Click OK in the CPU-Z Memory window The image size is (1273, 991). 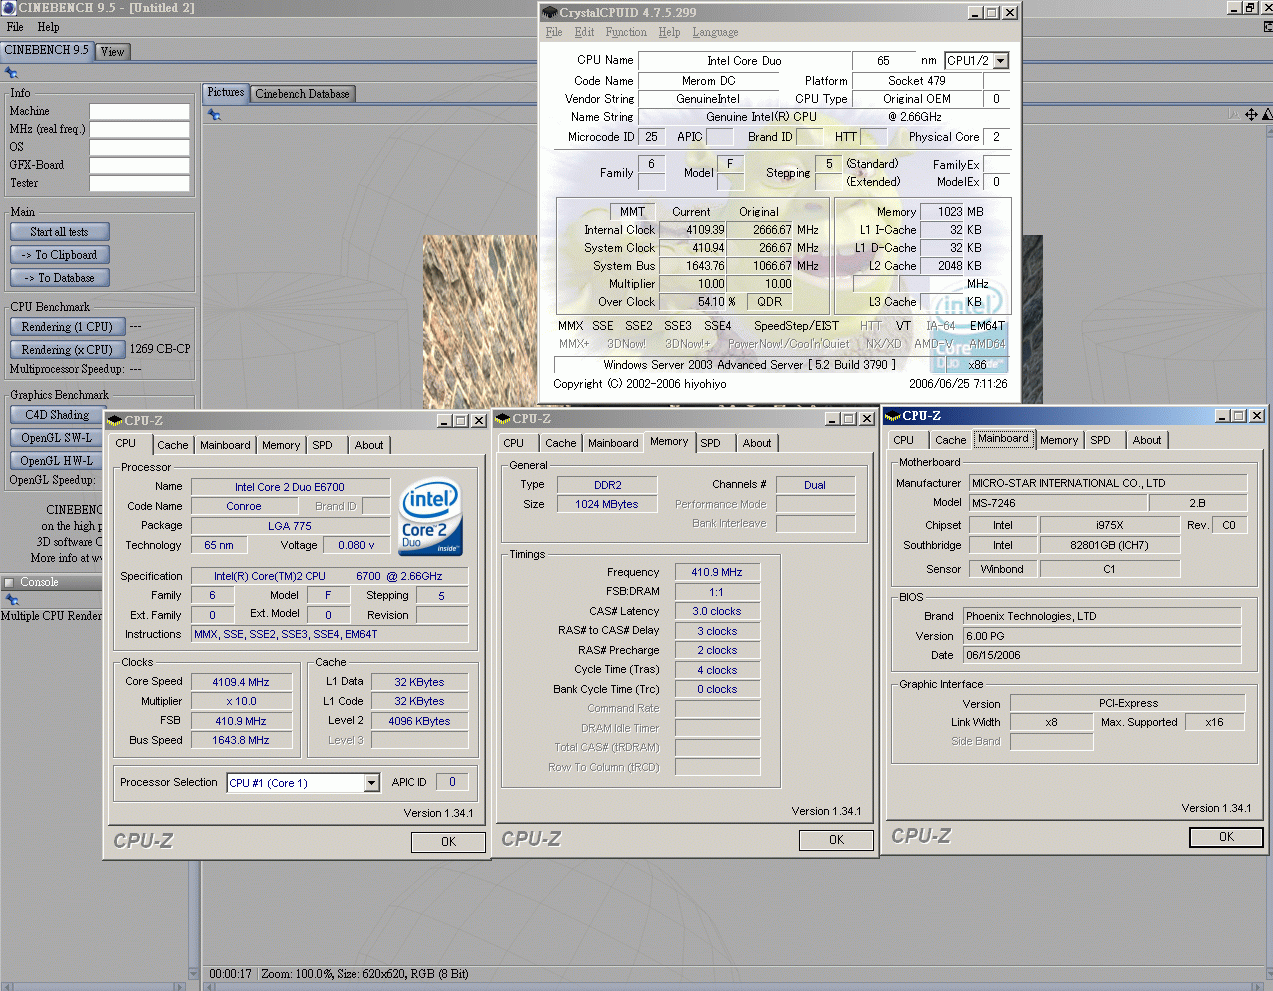pyautogui.click(x=836, y=840)
